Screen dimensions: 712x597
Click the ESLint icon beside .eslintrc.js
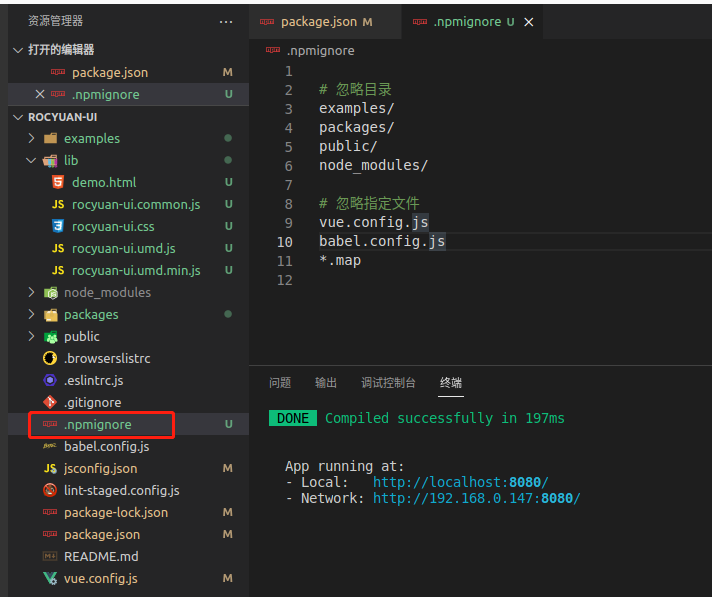tap(50, 380)
